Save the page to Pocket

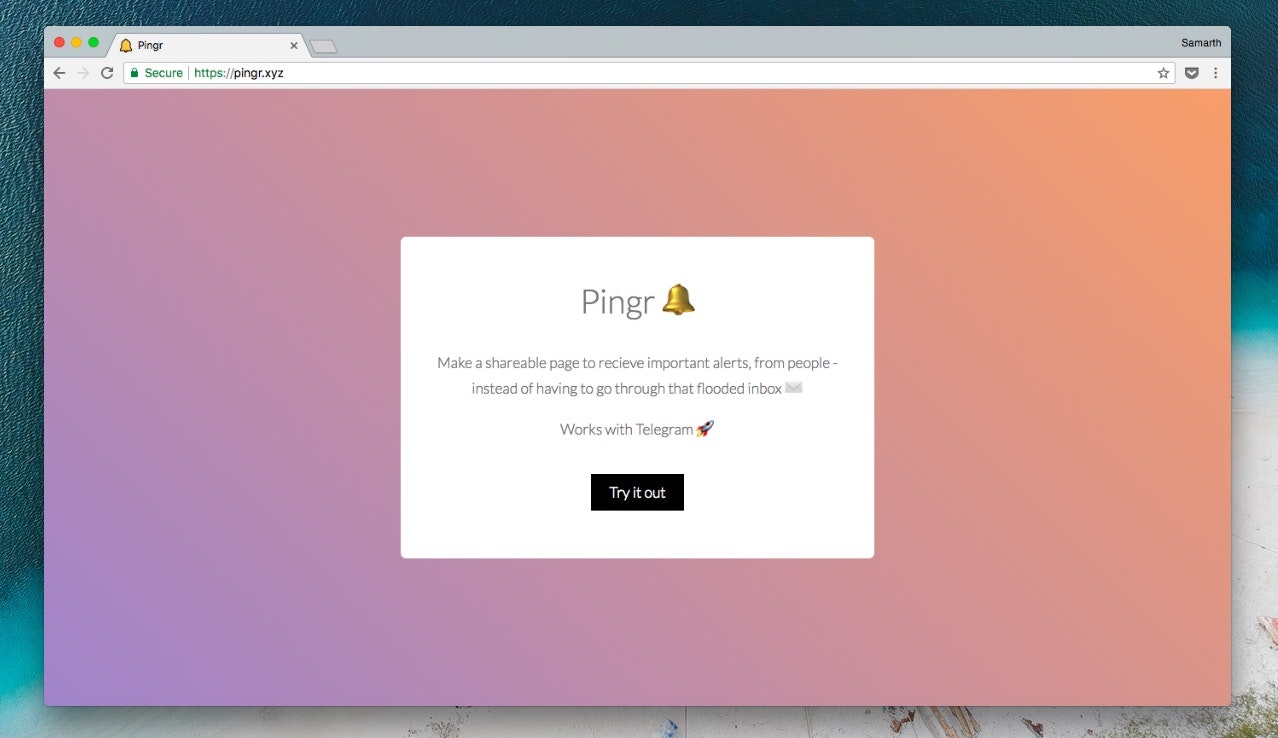(x=1190, y=72)
